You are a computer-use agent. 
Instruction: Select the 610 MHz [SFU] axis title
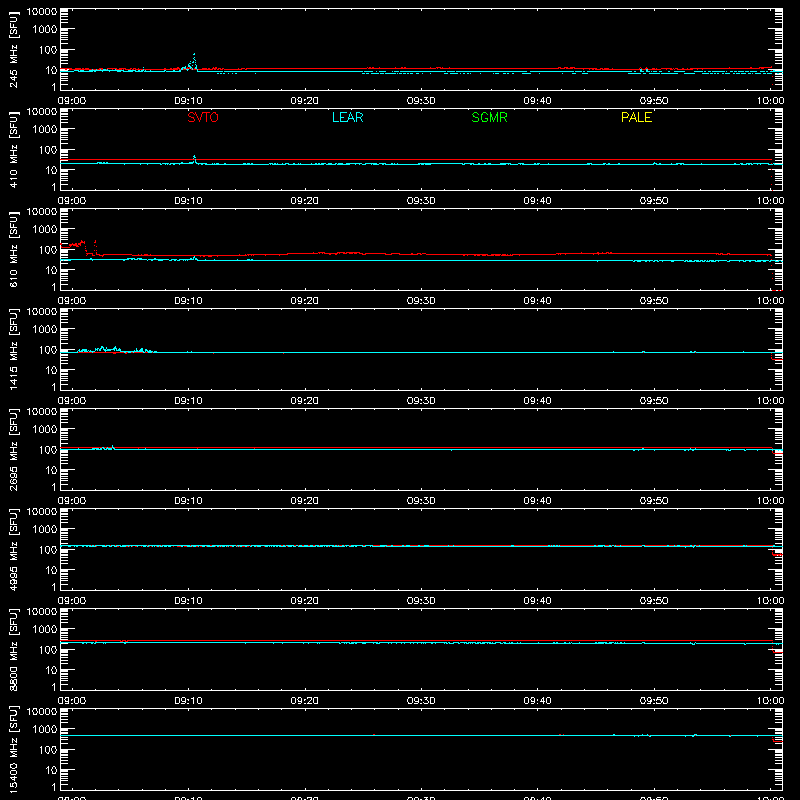coord(13,249)
